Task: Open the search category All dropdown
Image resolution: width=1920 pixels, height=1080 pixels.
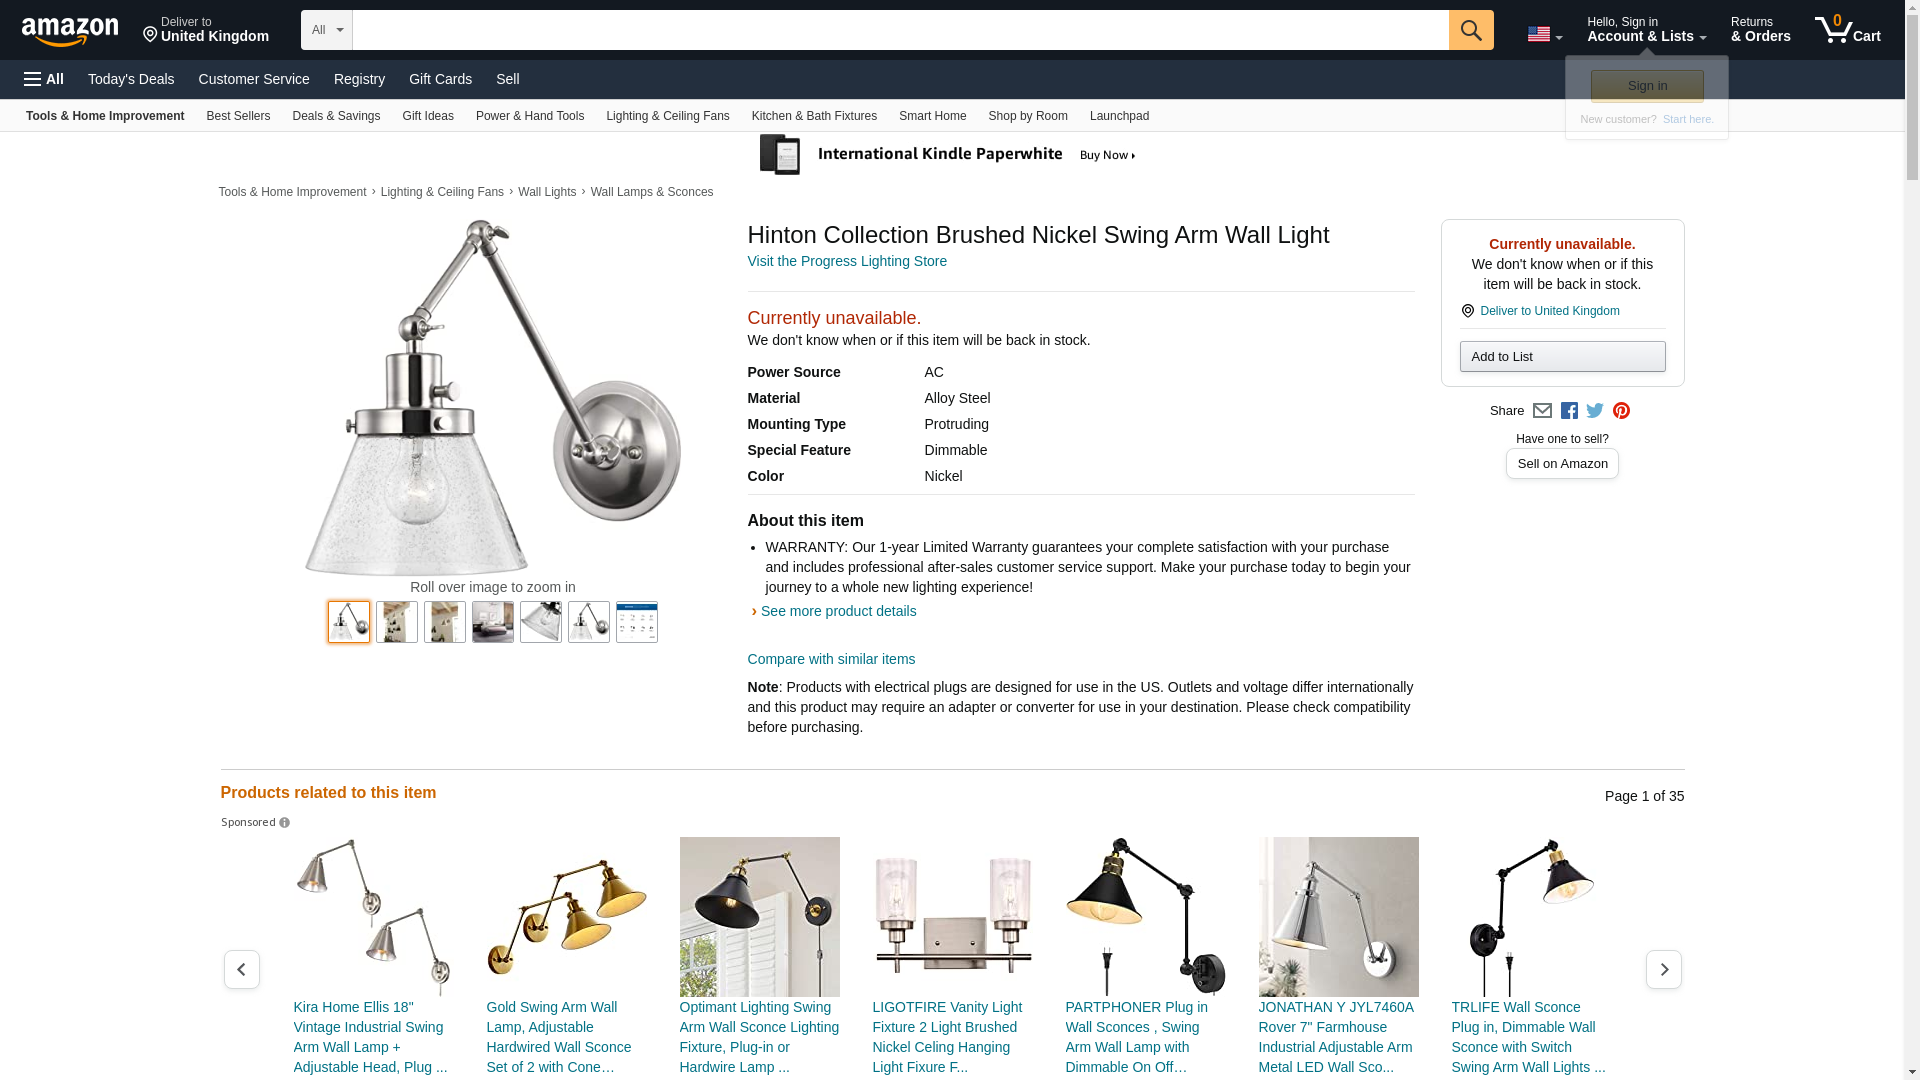Action: 327,30
